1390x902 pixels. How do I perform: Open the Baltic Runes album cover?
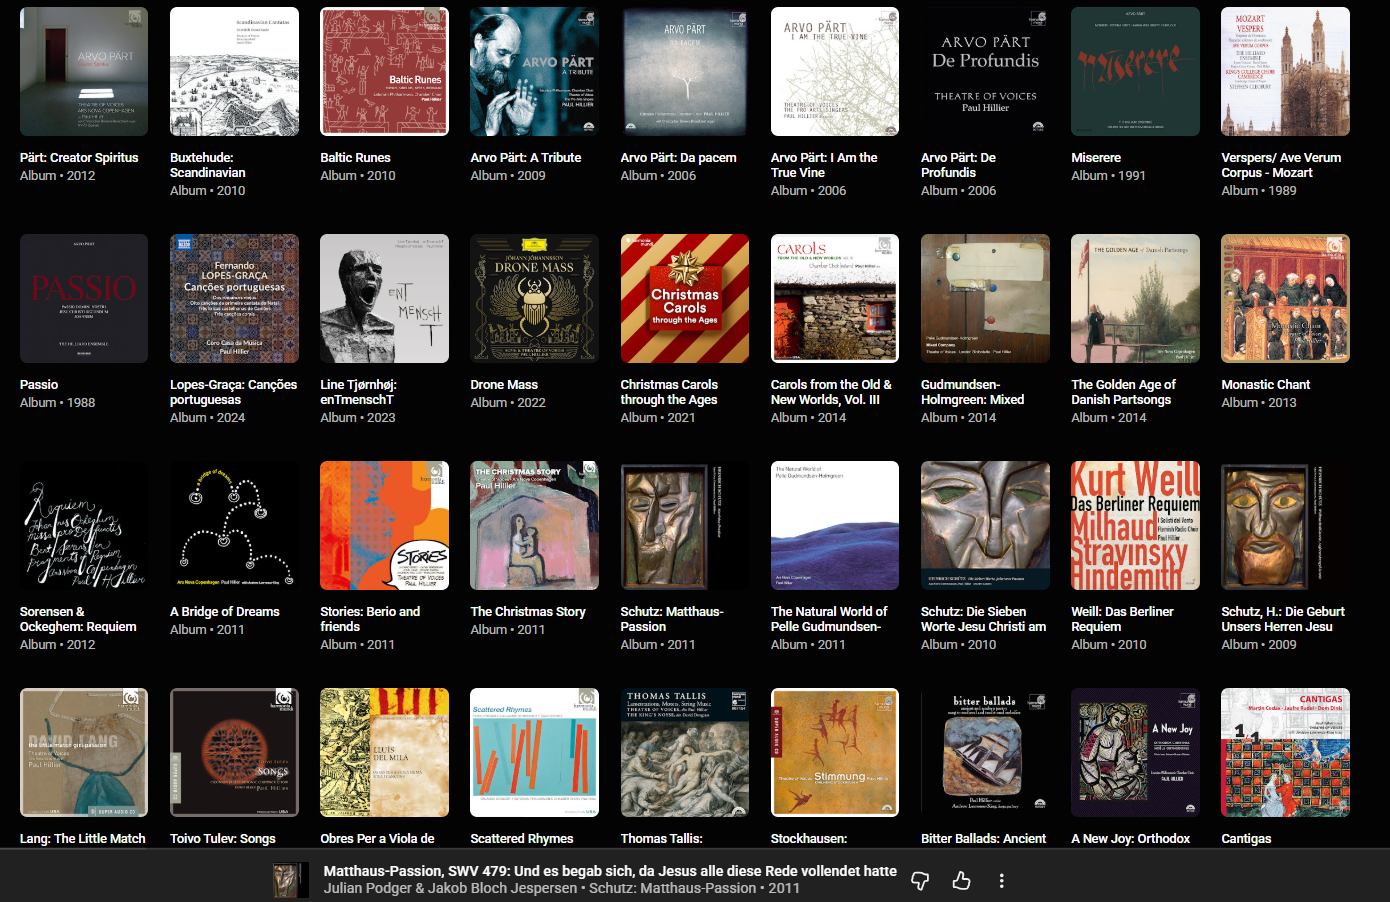click(384, 72)
